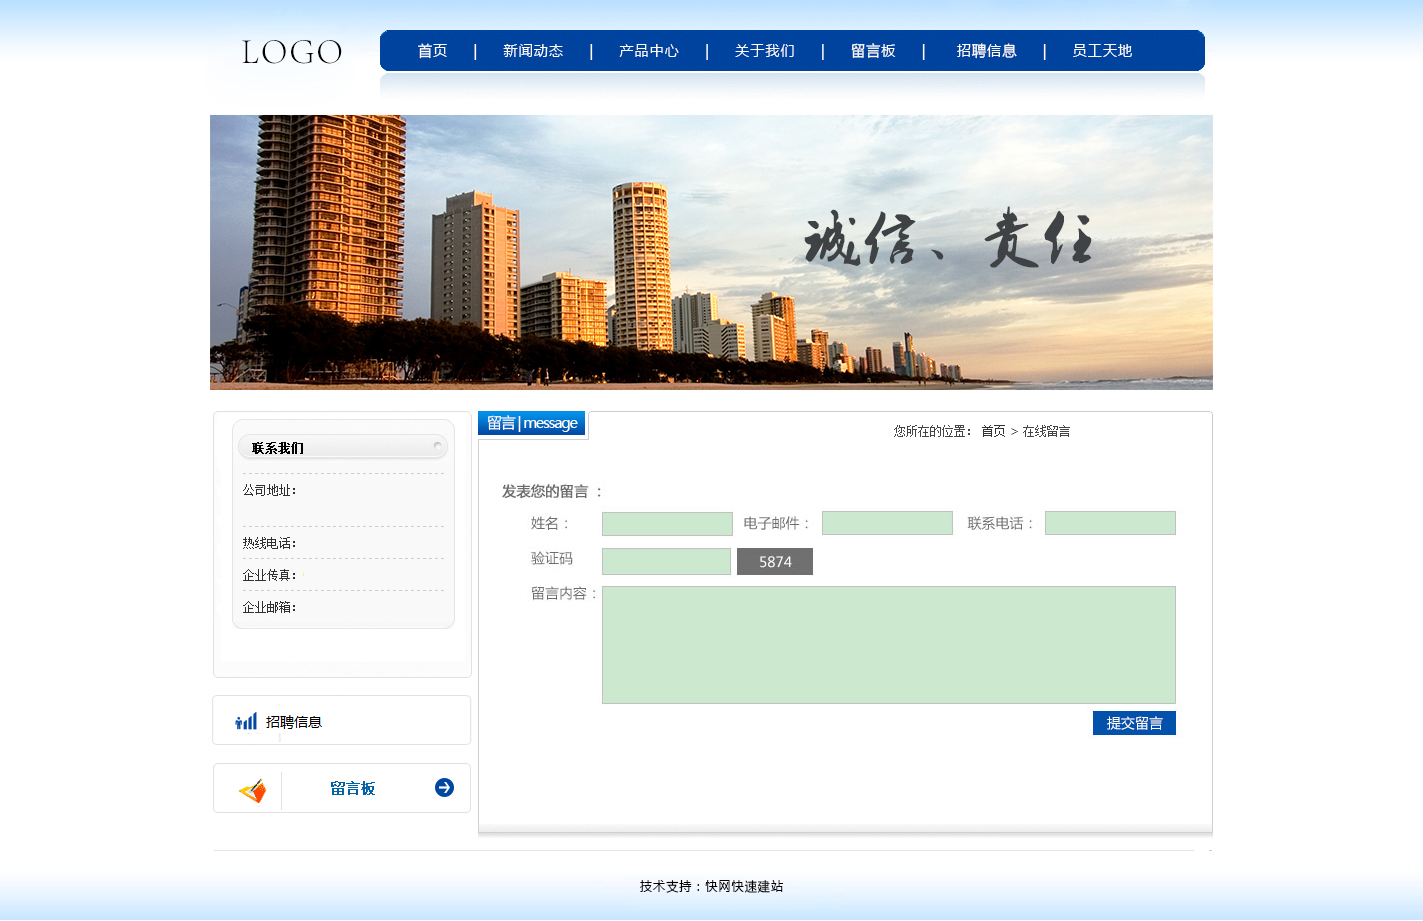Screen dimensions: 1423x921
Task: Click the 首页 breadcrumb link
Action: [993, 432]
